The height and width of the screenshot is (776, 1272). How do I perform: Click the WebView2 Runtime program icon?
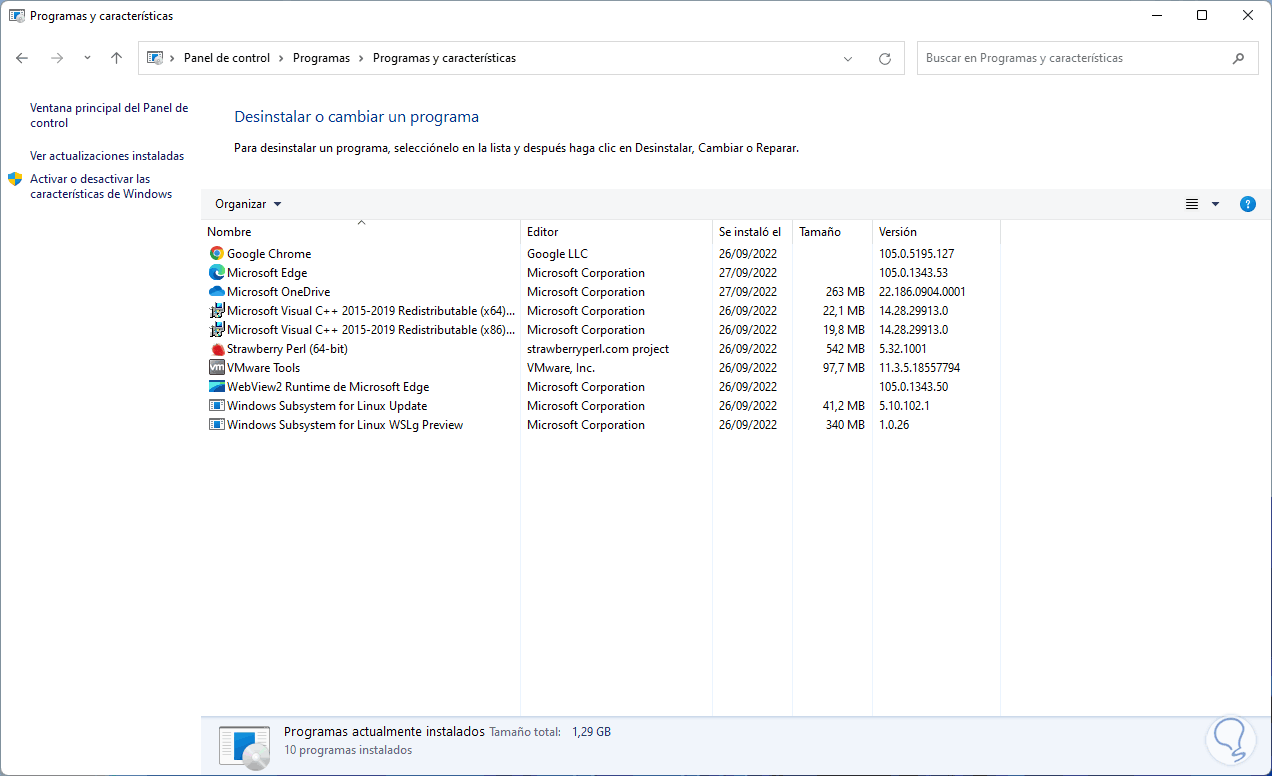pyautogui.click(x=217, y=387)
